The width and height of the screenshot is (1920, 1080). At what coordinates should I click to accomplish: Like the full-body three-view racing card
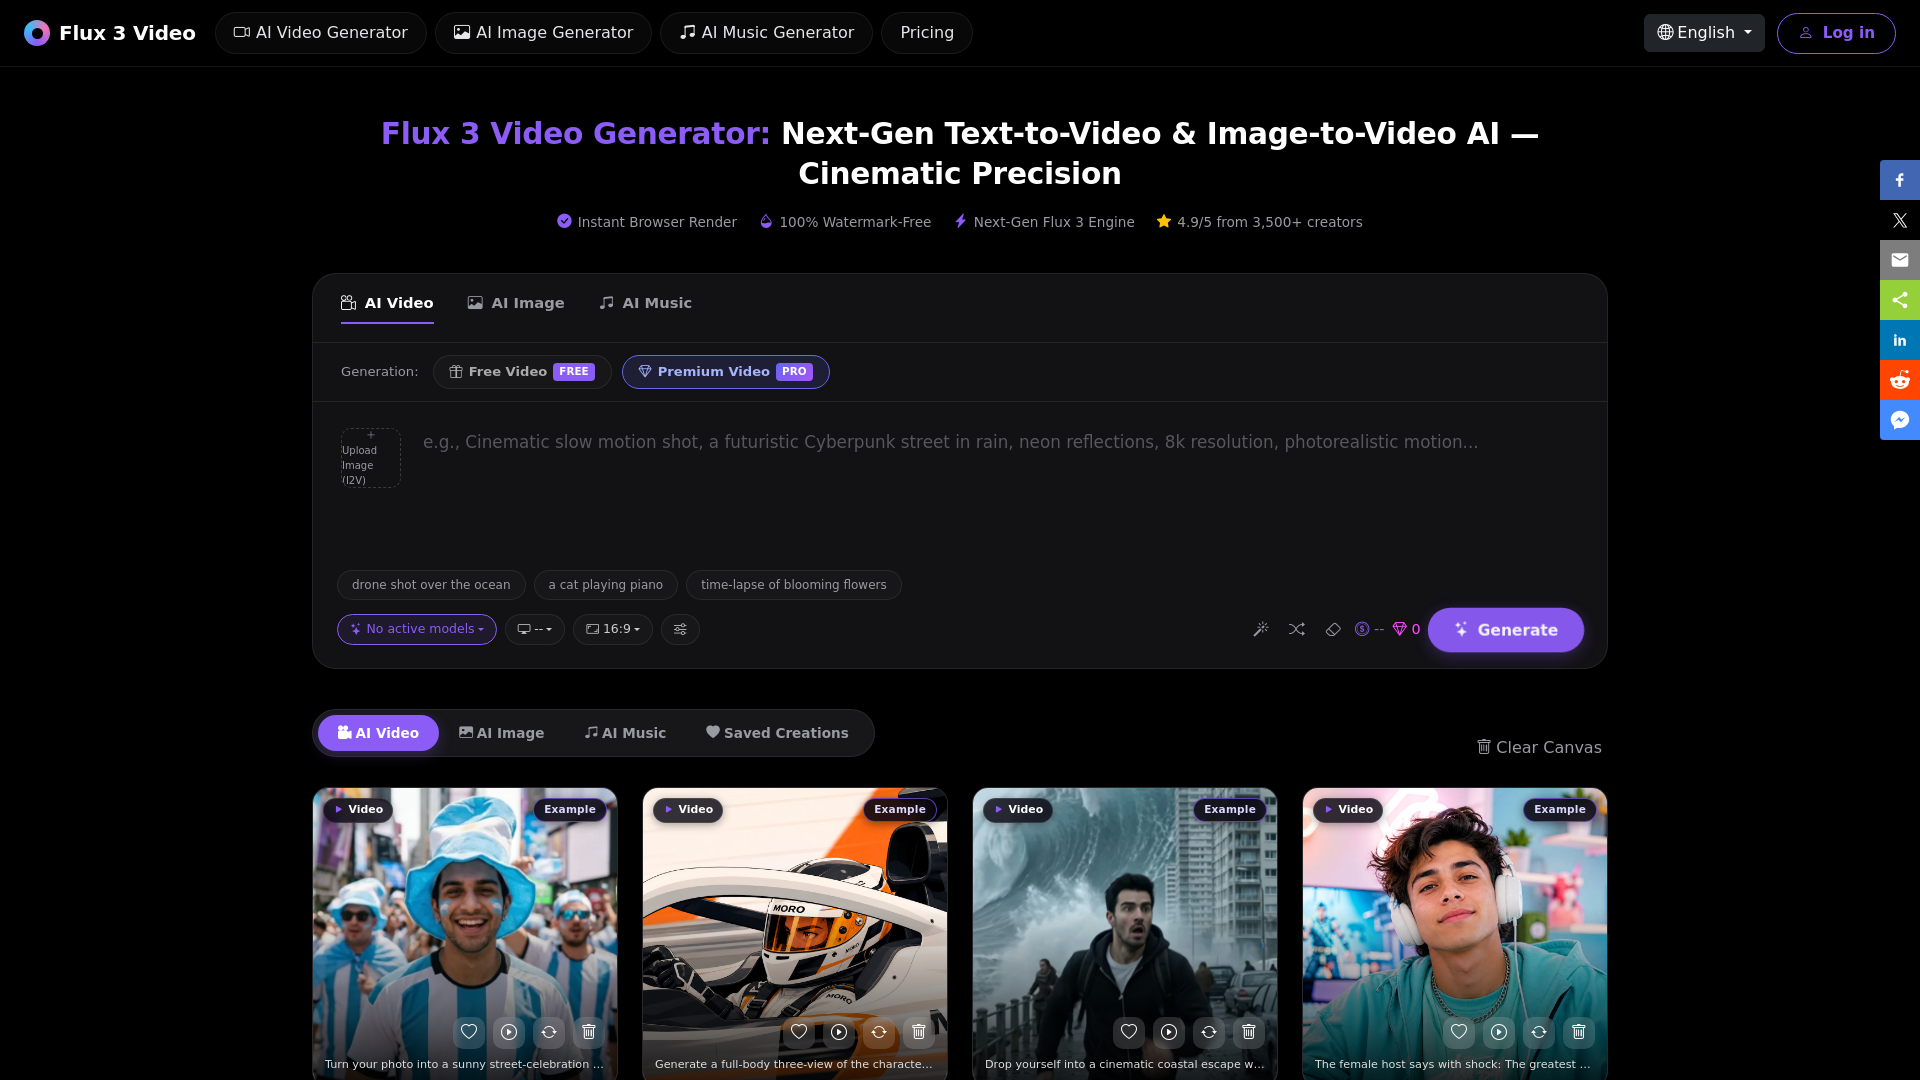(799, 1031)
